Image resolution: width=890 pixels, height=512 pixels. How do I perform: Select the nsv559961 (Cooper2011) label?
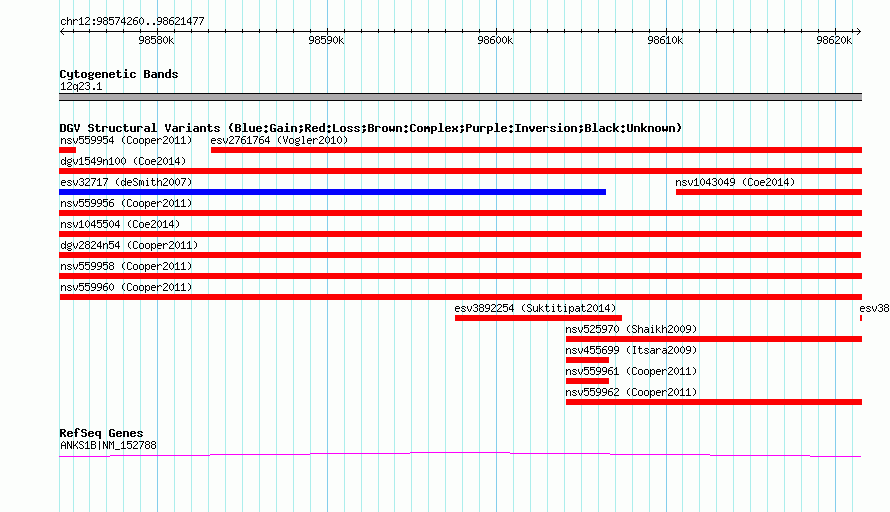click(x=631, y=371)
